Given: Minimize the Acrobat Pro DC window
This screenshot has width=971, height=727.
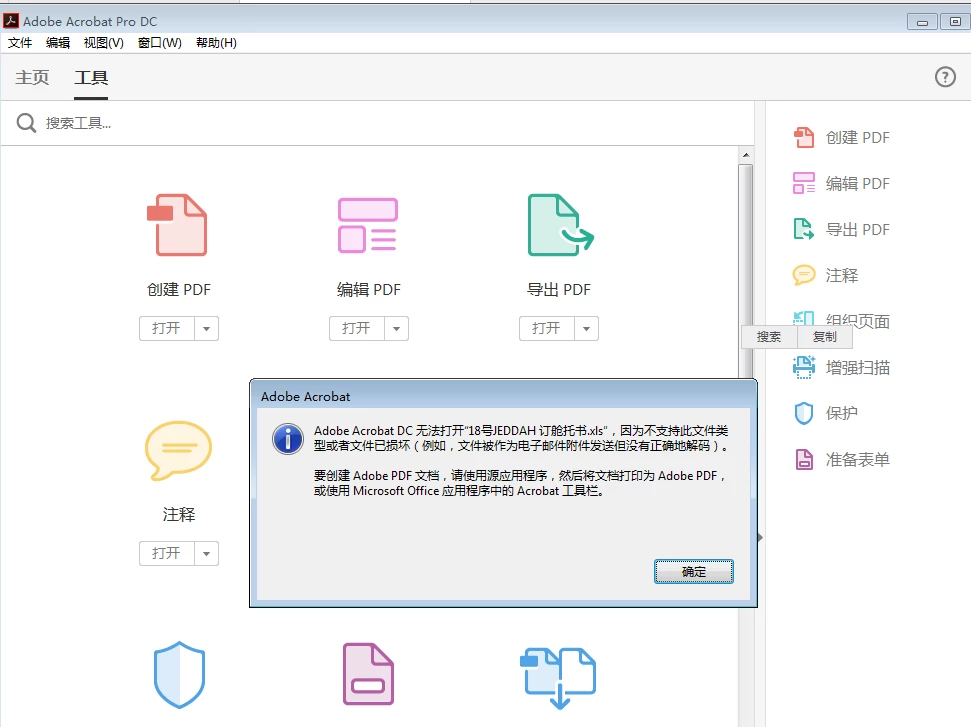Looking at the screenshot, I should [922, 22].
